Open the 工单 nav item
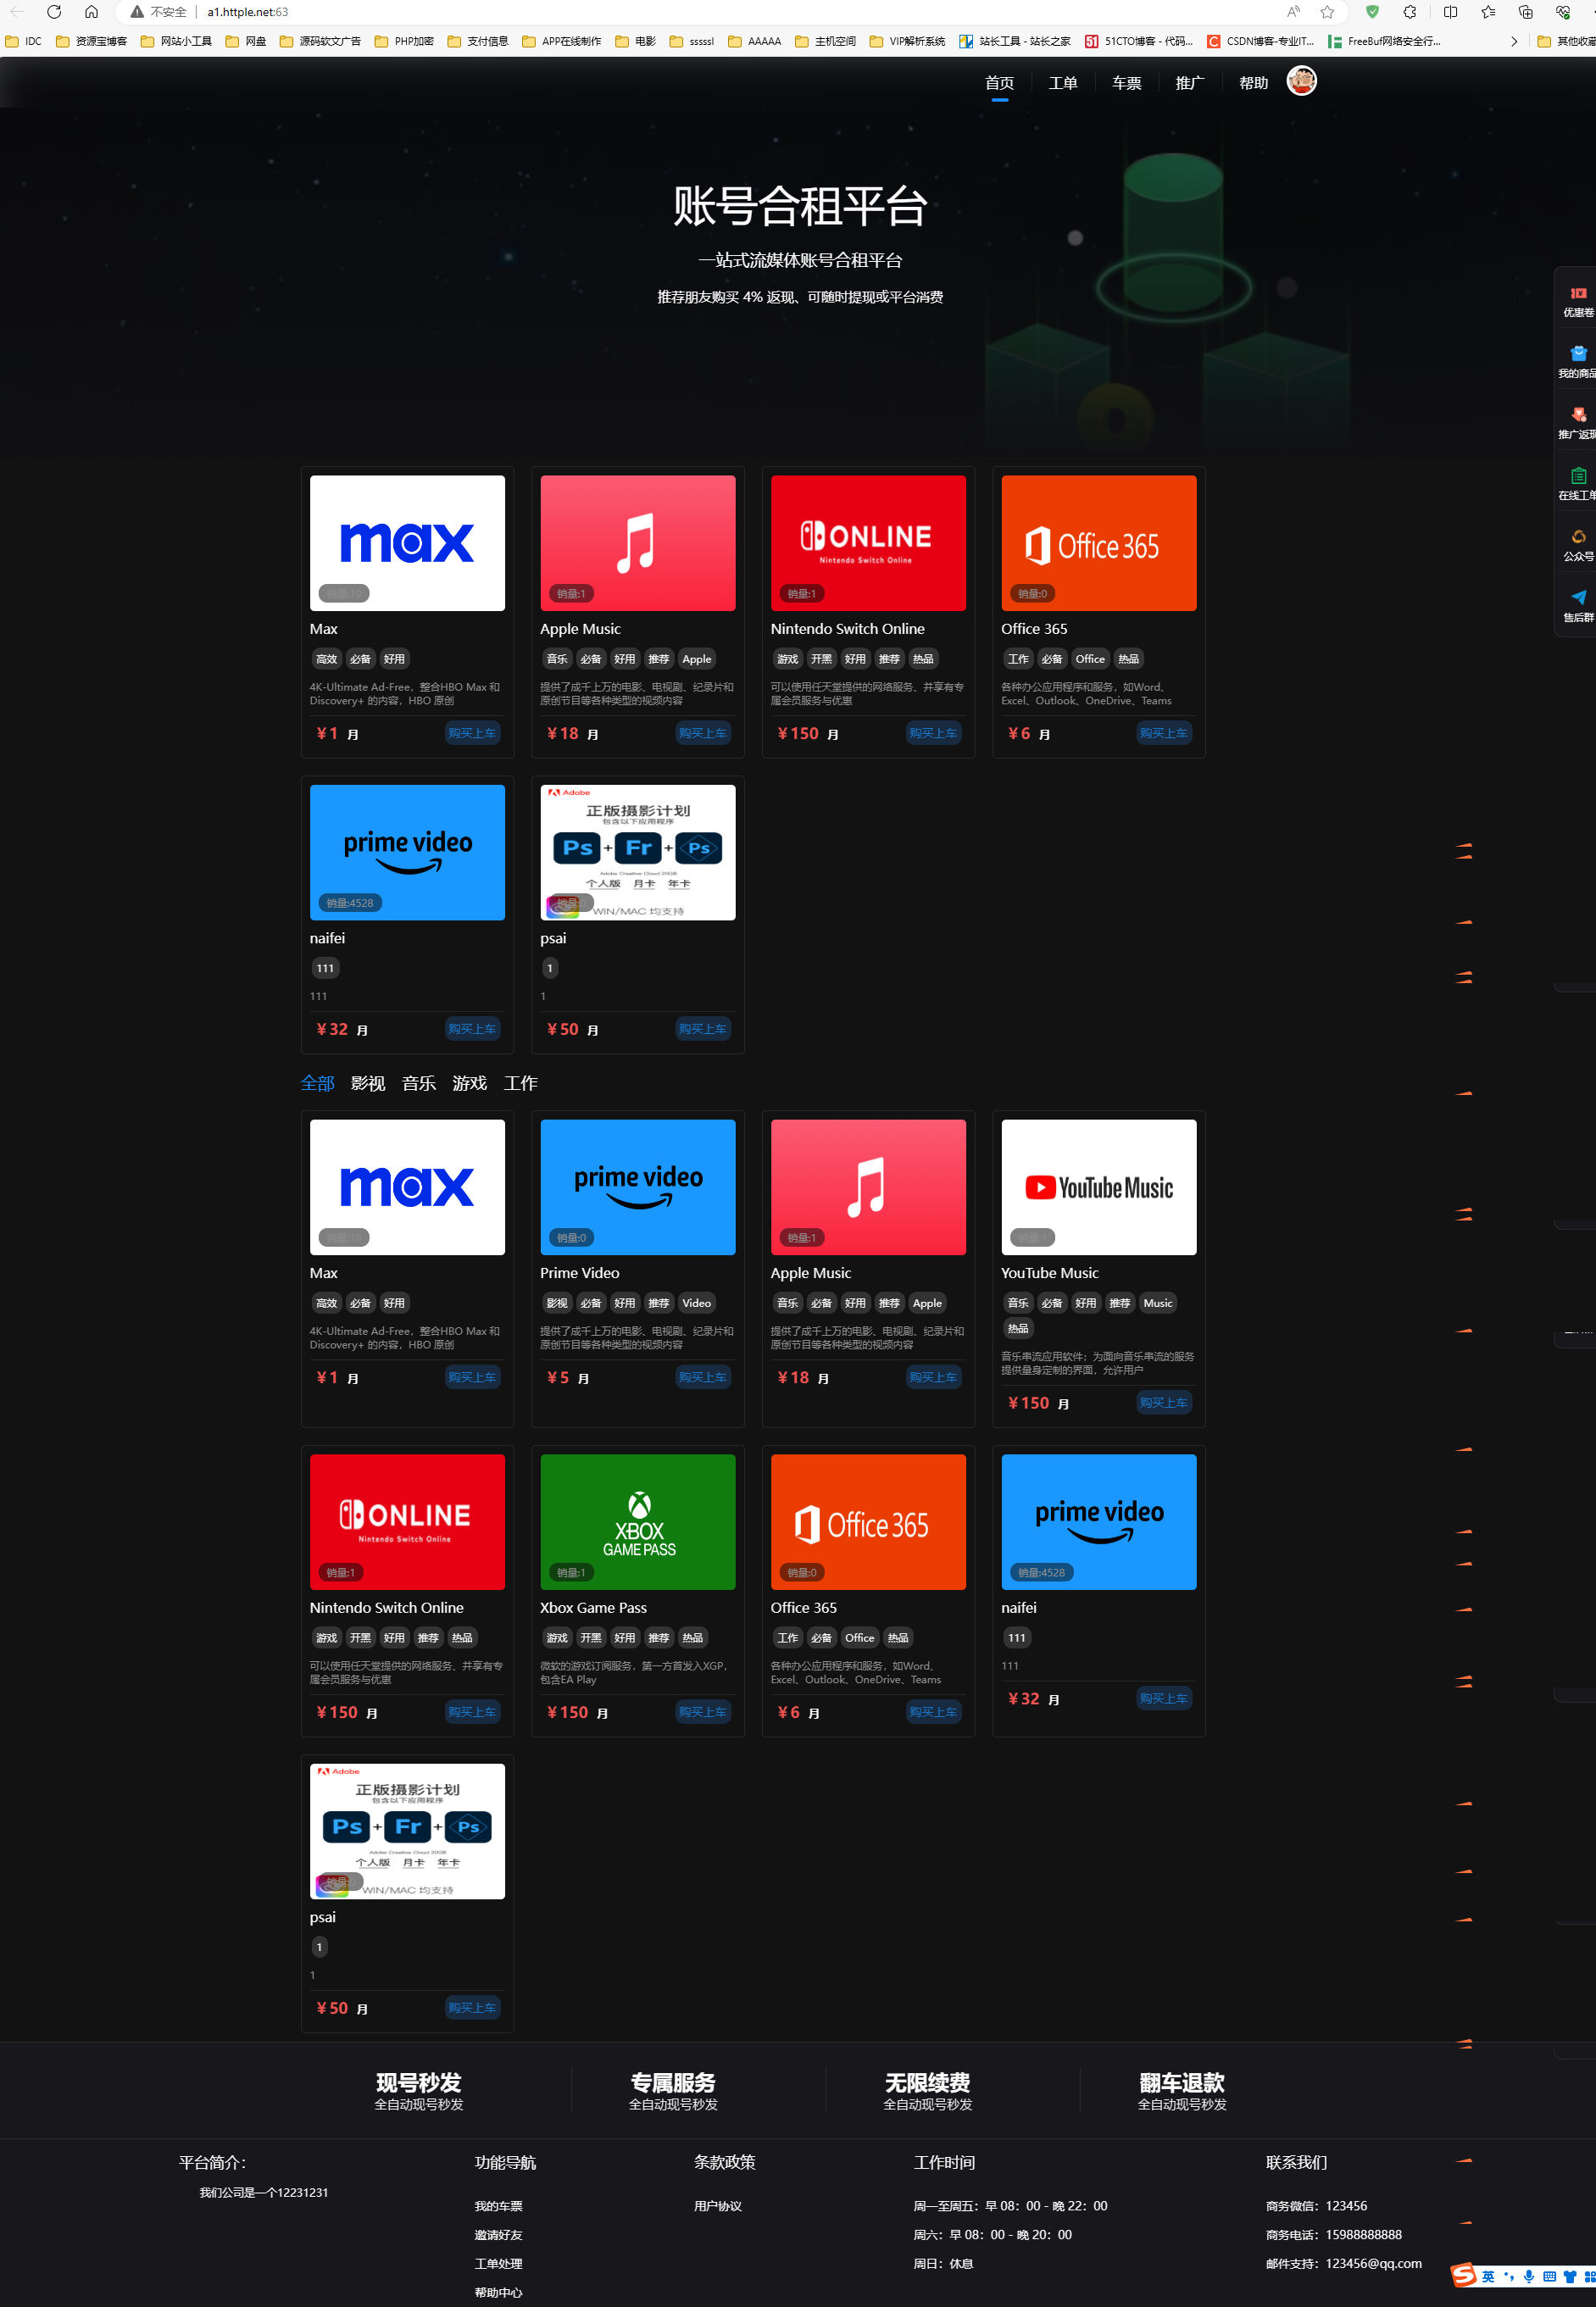Viewport: 1596px width, 2307px height. (1063, 83)
